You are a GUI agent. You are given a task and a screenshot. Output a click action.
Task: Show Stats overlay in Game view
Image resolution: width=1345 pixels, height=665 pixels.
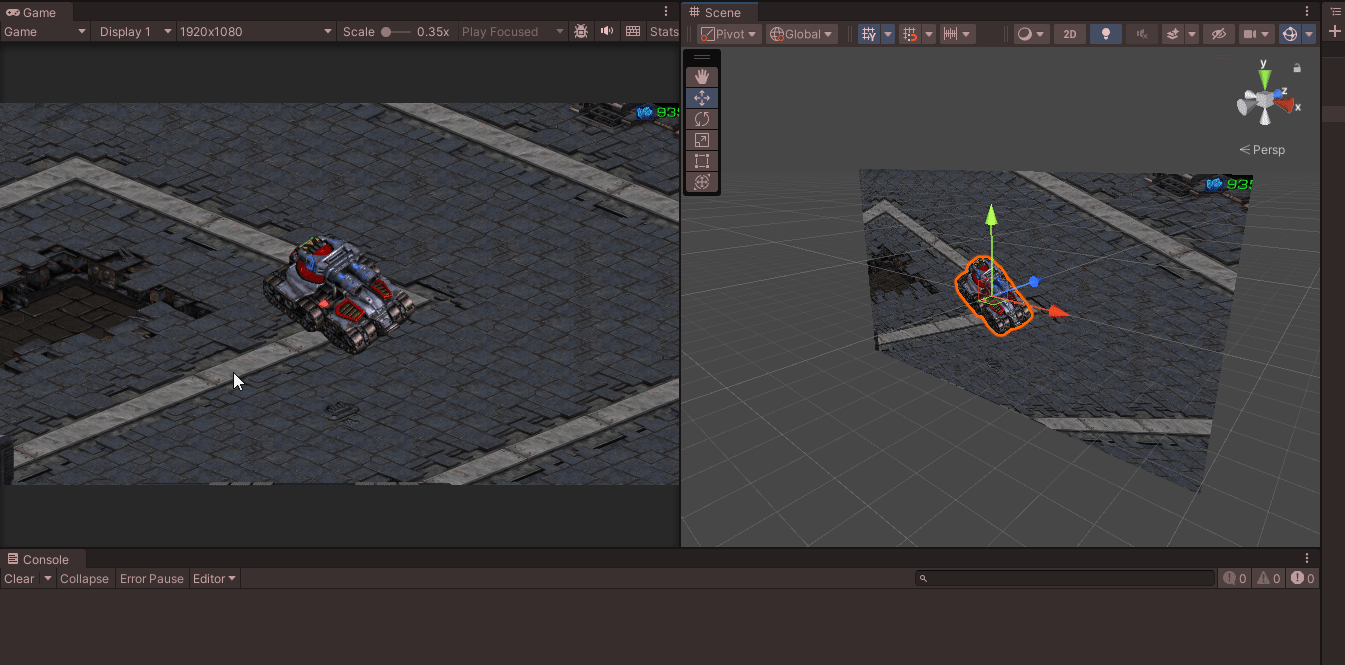tap(664, 32)
